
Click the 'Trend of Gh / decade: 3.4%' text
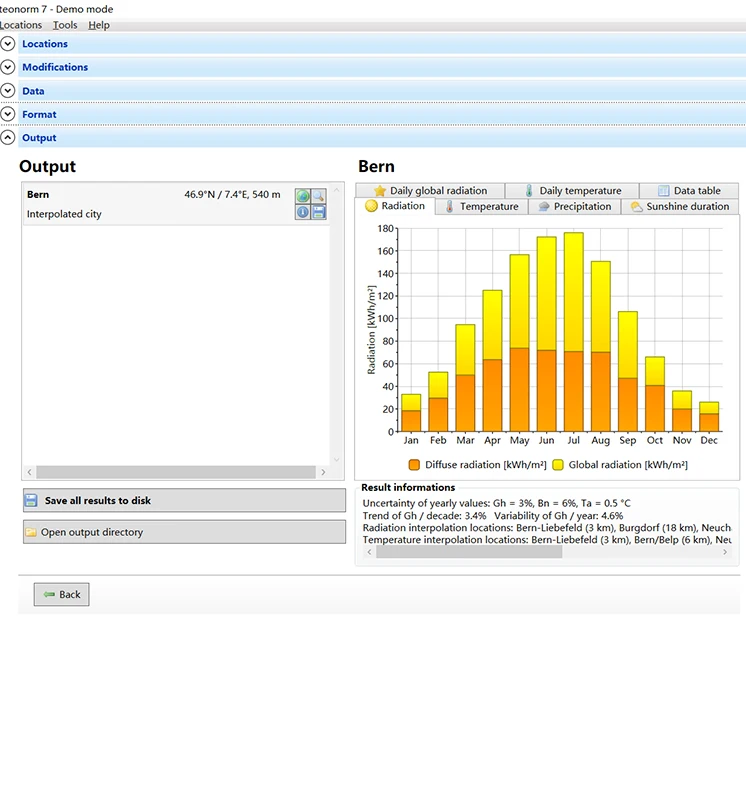point(424,515)
